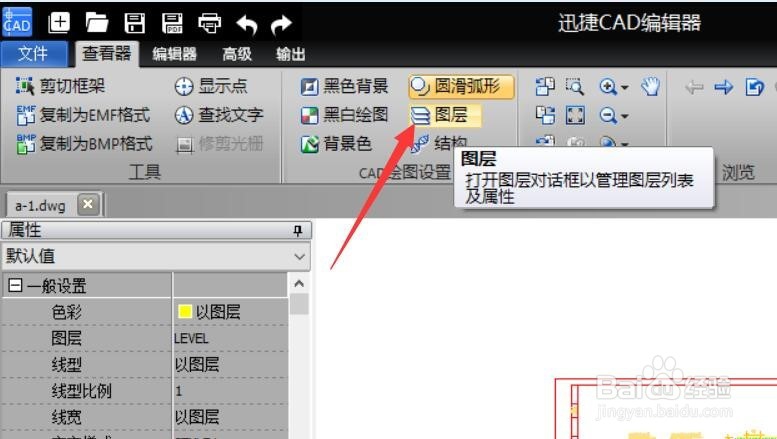Switch to the 输出 ribbon tab

tap(290, 54)
